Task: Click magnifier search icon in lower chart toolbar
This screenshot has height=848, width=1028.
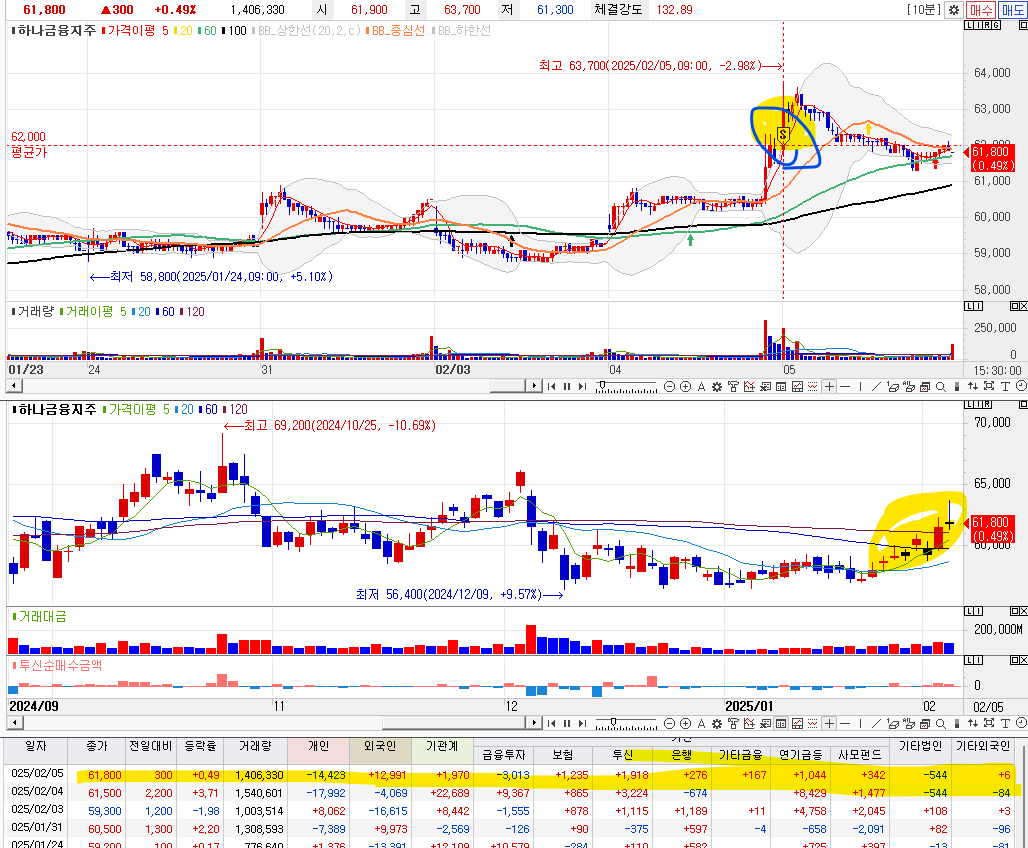Action: (x=941, y=723)
